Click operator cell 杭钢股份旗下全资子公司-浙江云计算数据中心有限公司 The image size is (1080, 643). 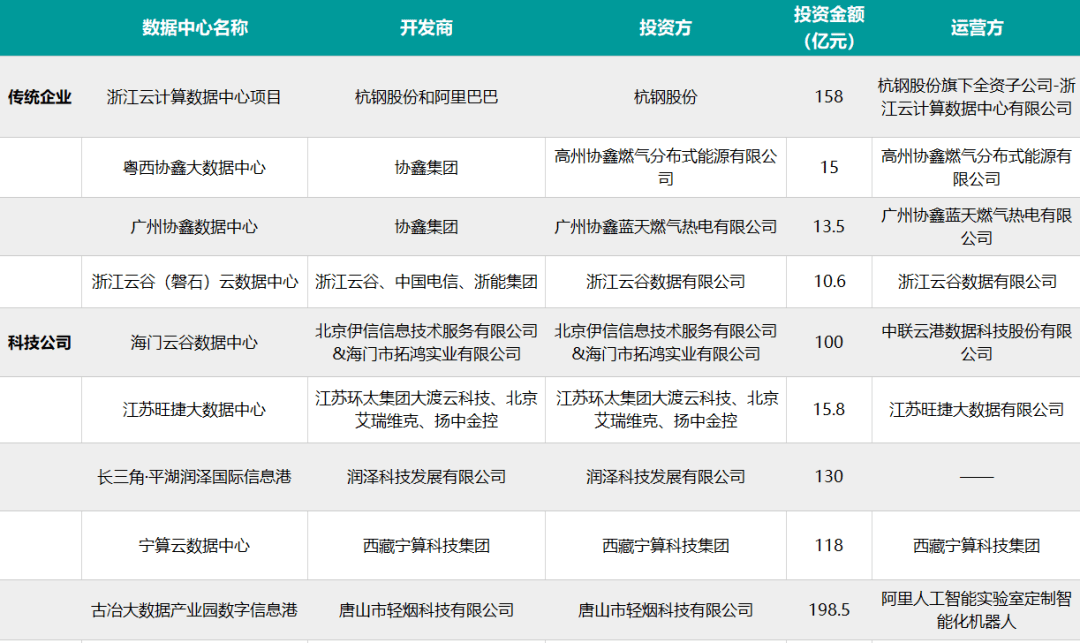click(977, 97)
